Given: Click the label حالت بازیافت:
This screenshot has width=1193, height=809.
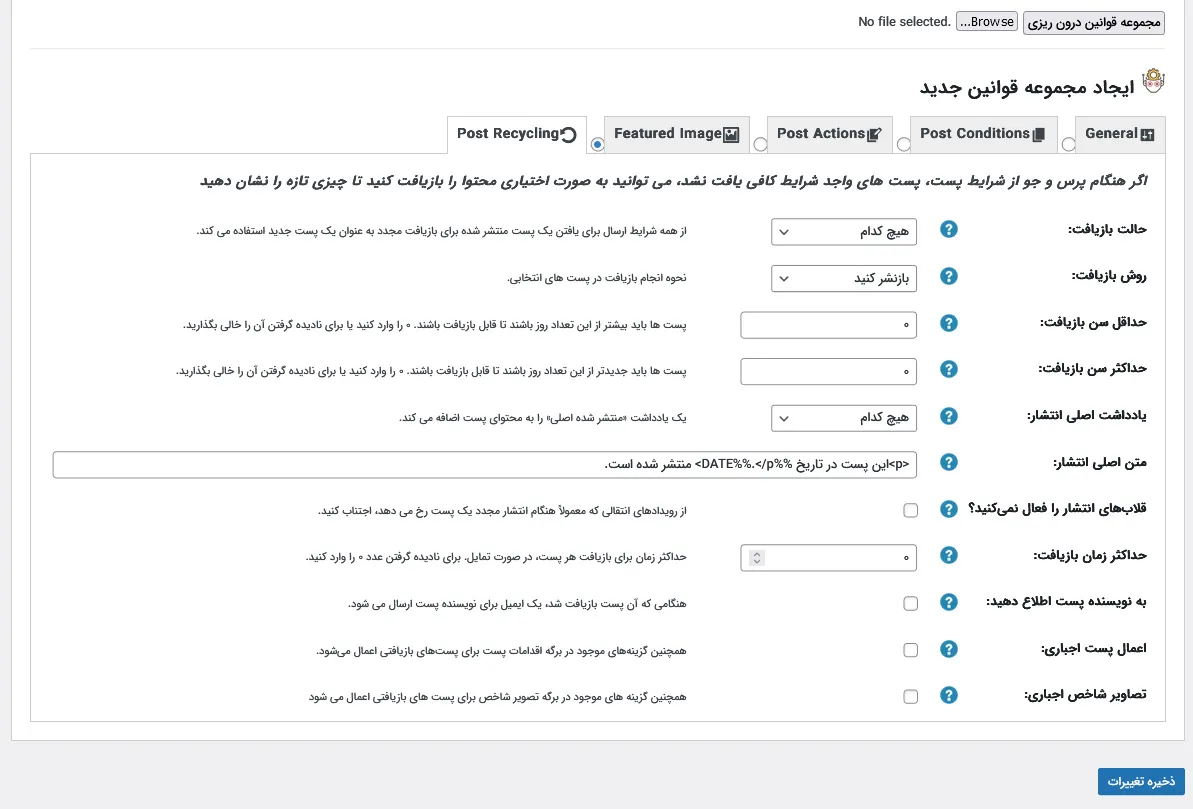Looking at the screenshot, I should [1107, 229].
